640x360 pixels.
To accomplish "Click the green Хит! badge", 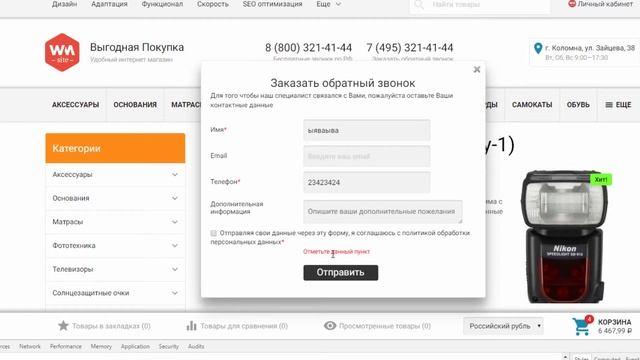I will coord(601,179).
